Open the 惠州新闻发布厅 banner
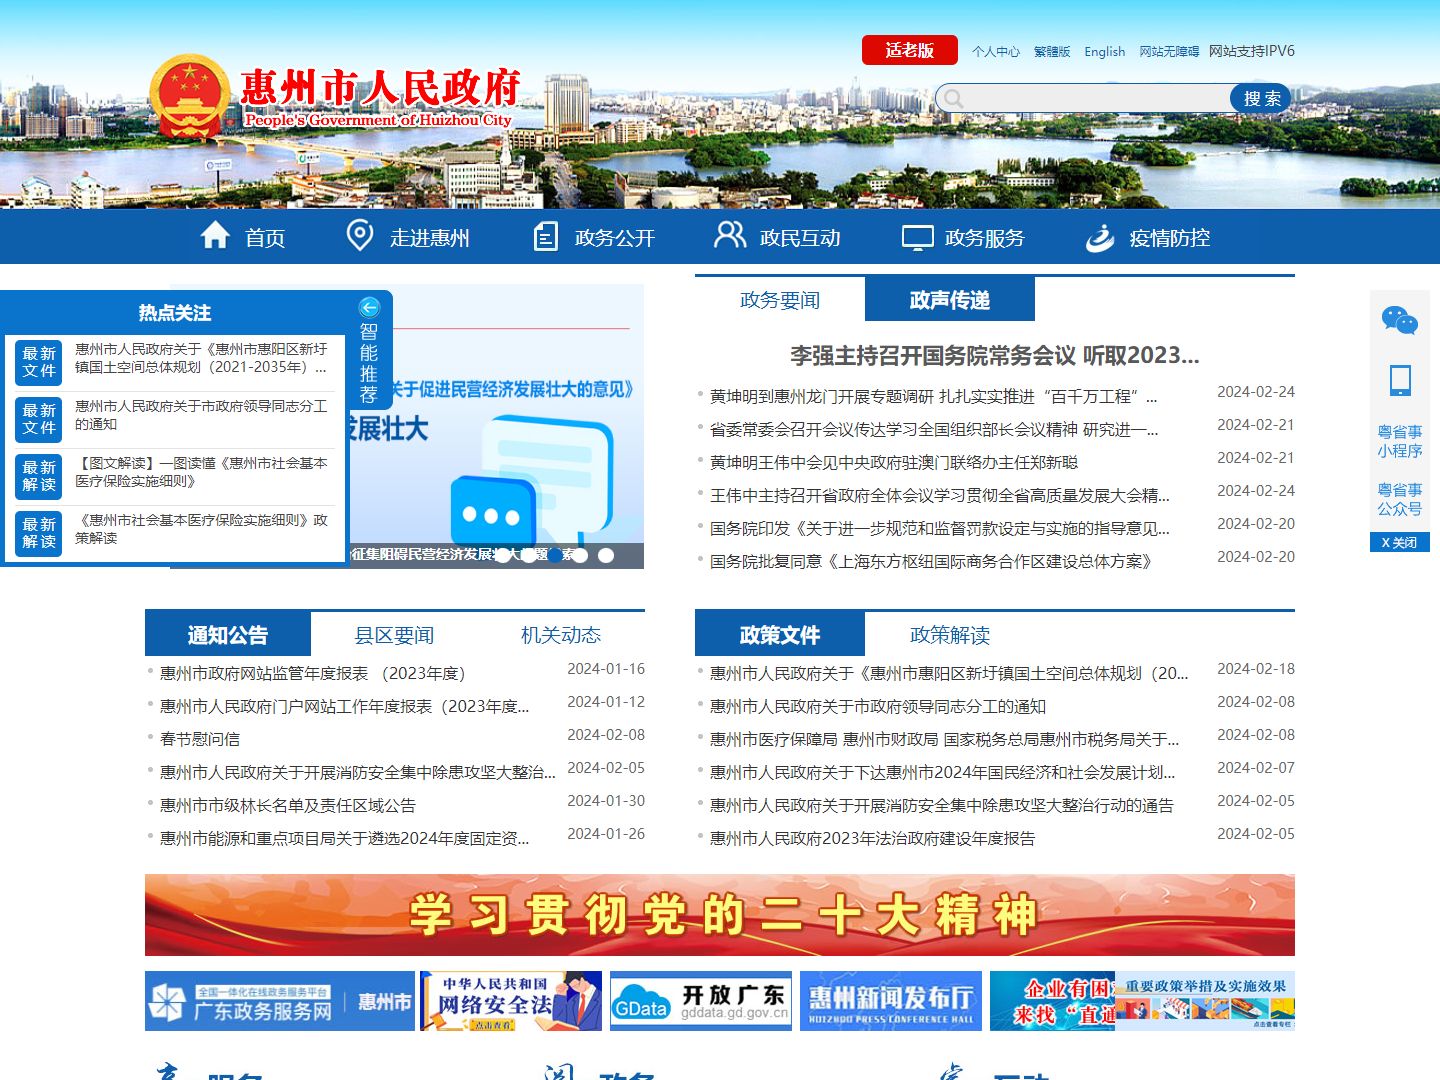The width and height of the screenshot is (1440, 1080). (x=891, y=1001)
